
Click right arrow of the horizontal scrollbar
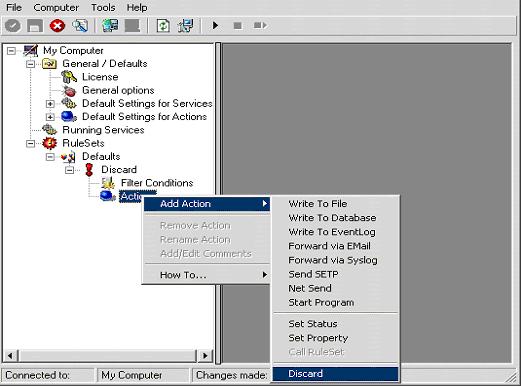click(x=205, y=356)
